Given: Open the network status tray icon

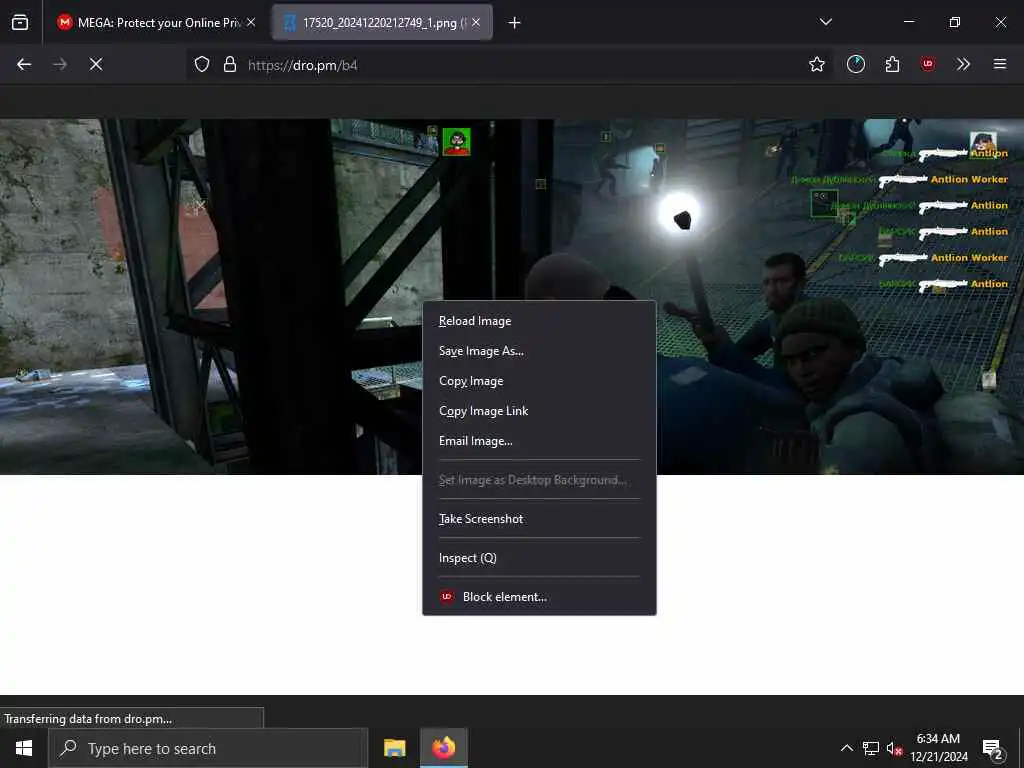Looking at the screenshot, I should (871, 748).
